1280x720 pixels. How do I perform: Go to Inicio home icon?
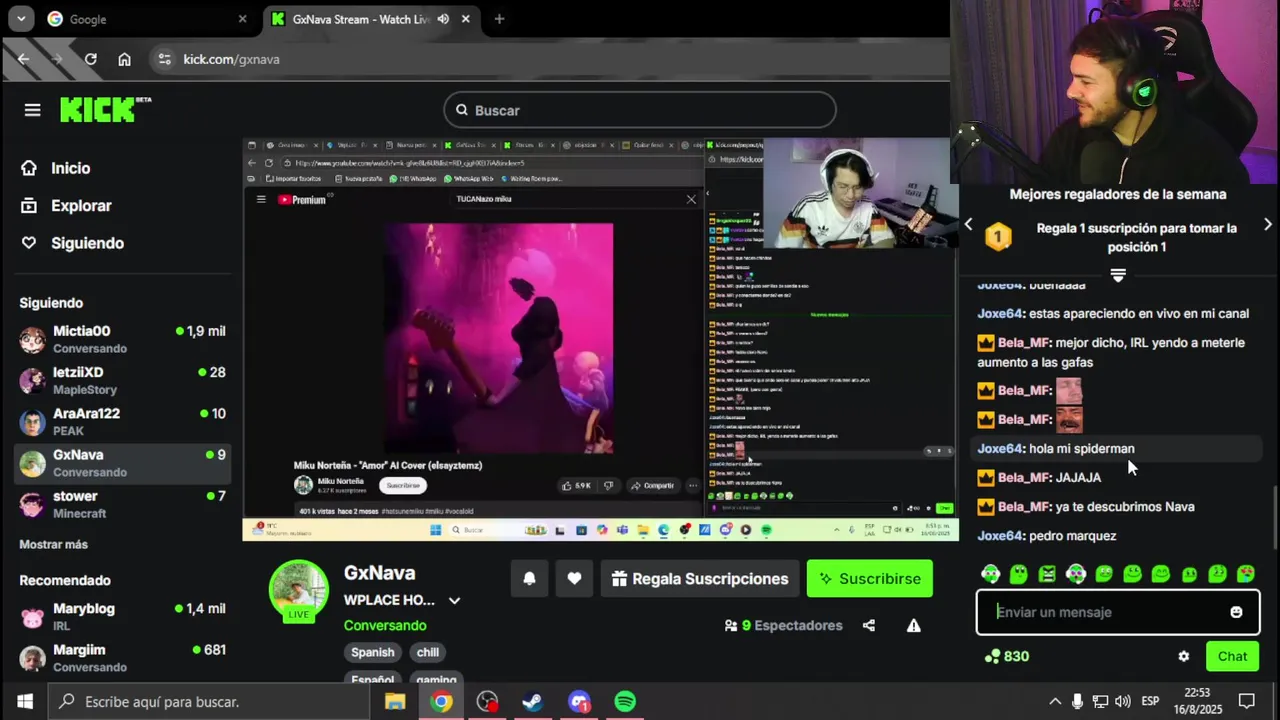pos(29,168)
